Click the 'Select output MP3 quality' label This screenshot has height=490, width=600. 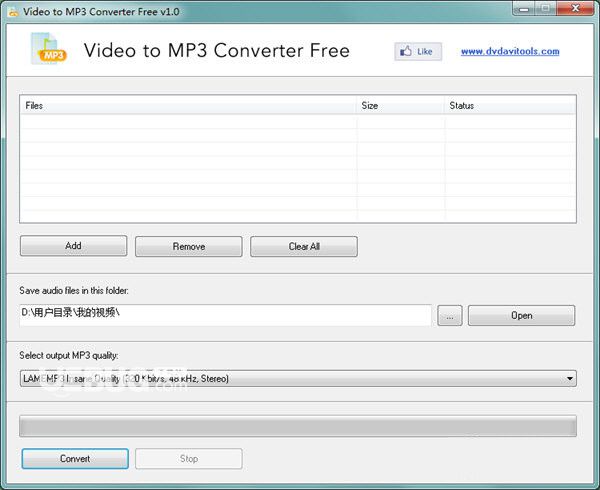click(69, 356)
